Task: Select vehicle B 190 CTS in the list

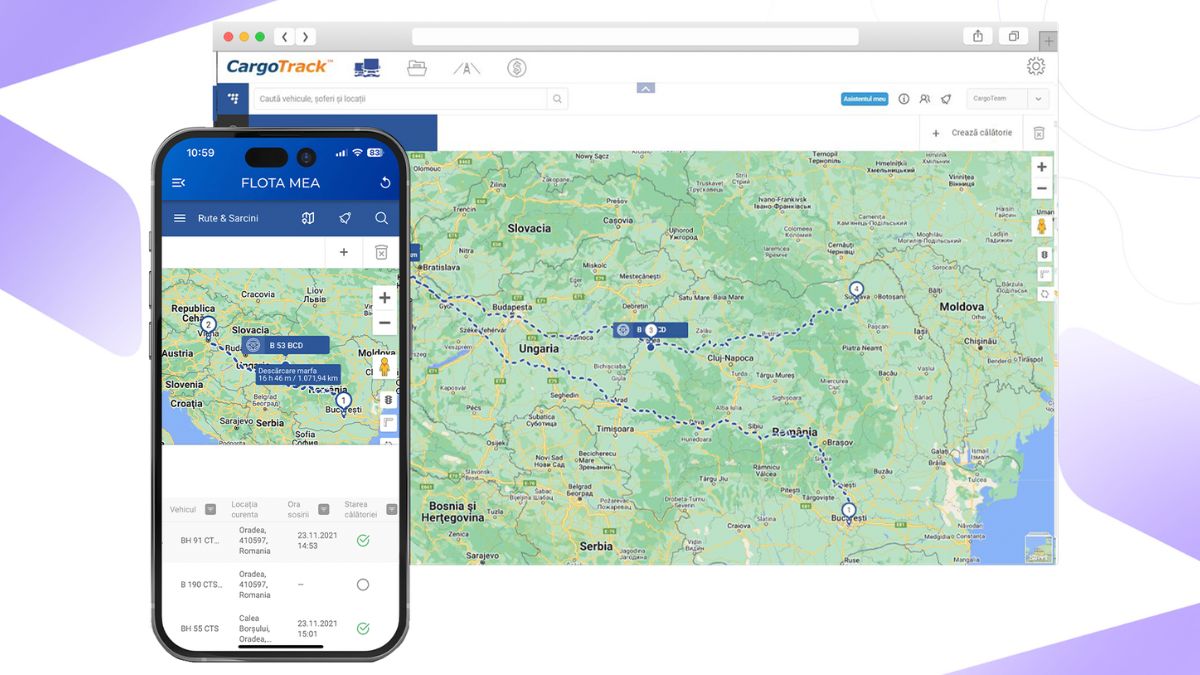Action: tap(201, 584)
